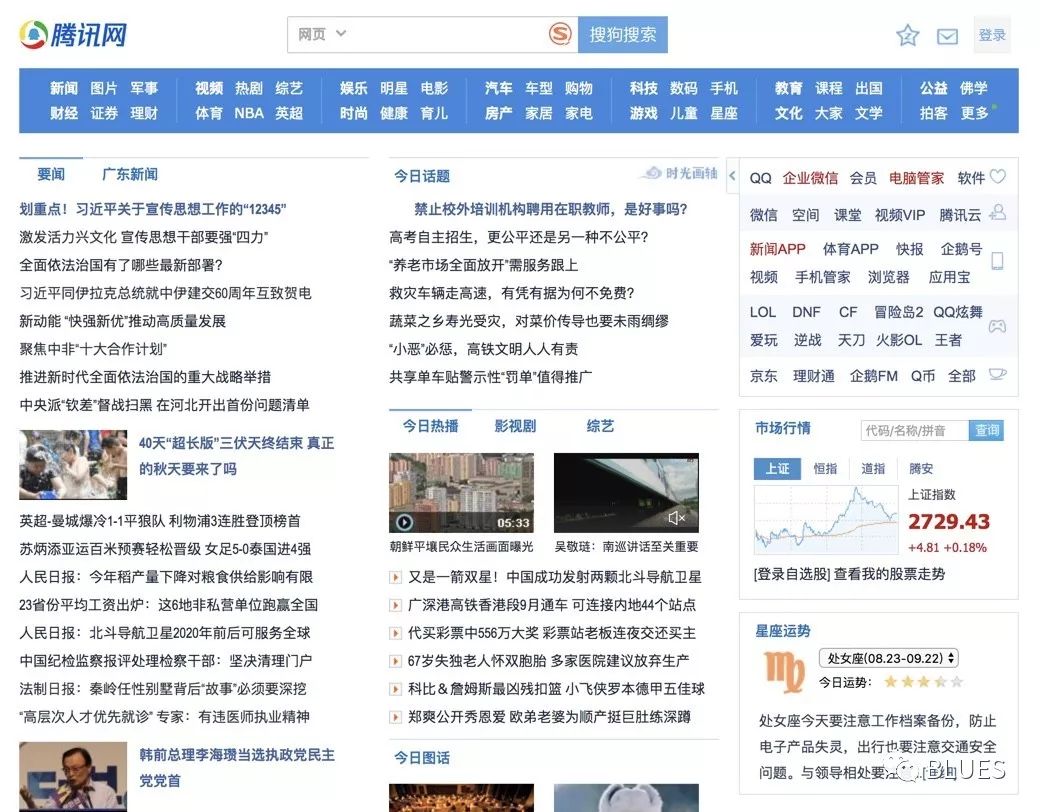Open 游戏 in the navigation bar
Viewport: 1040px width, 812px height.
click(x=643, y=113)
